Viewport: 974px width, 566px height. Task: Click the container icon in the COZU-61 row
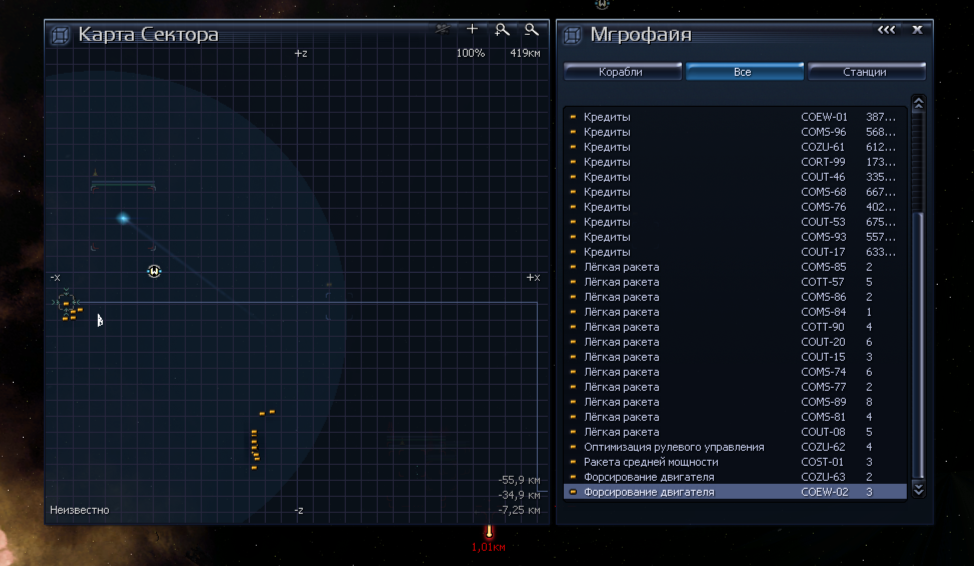click(573, 147)
